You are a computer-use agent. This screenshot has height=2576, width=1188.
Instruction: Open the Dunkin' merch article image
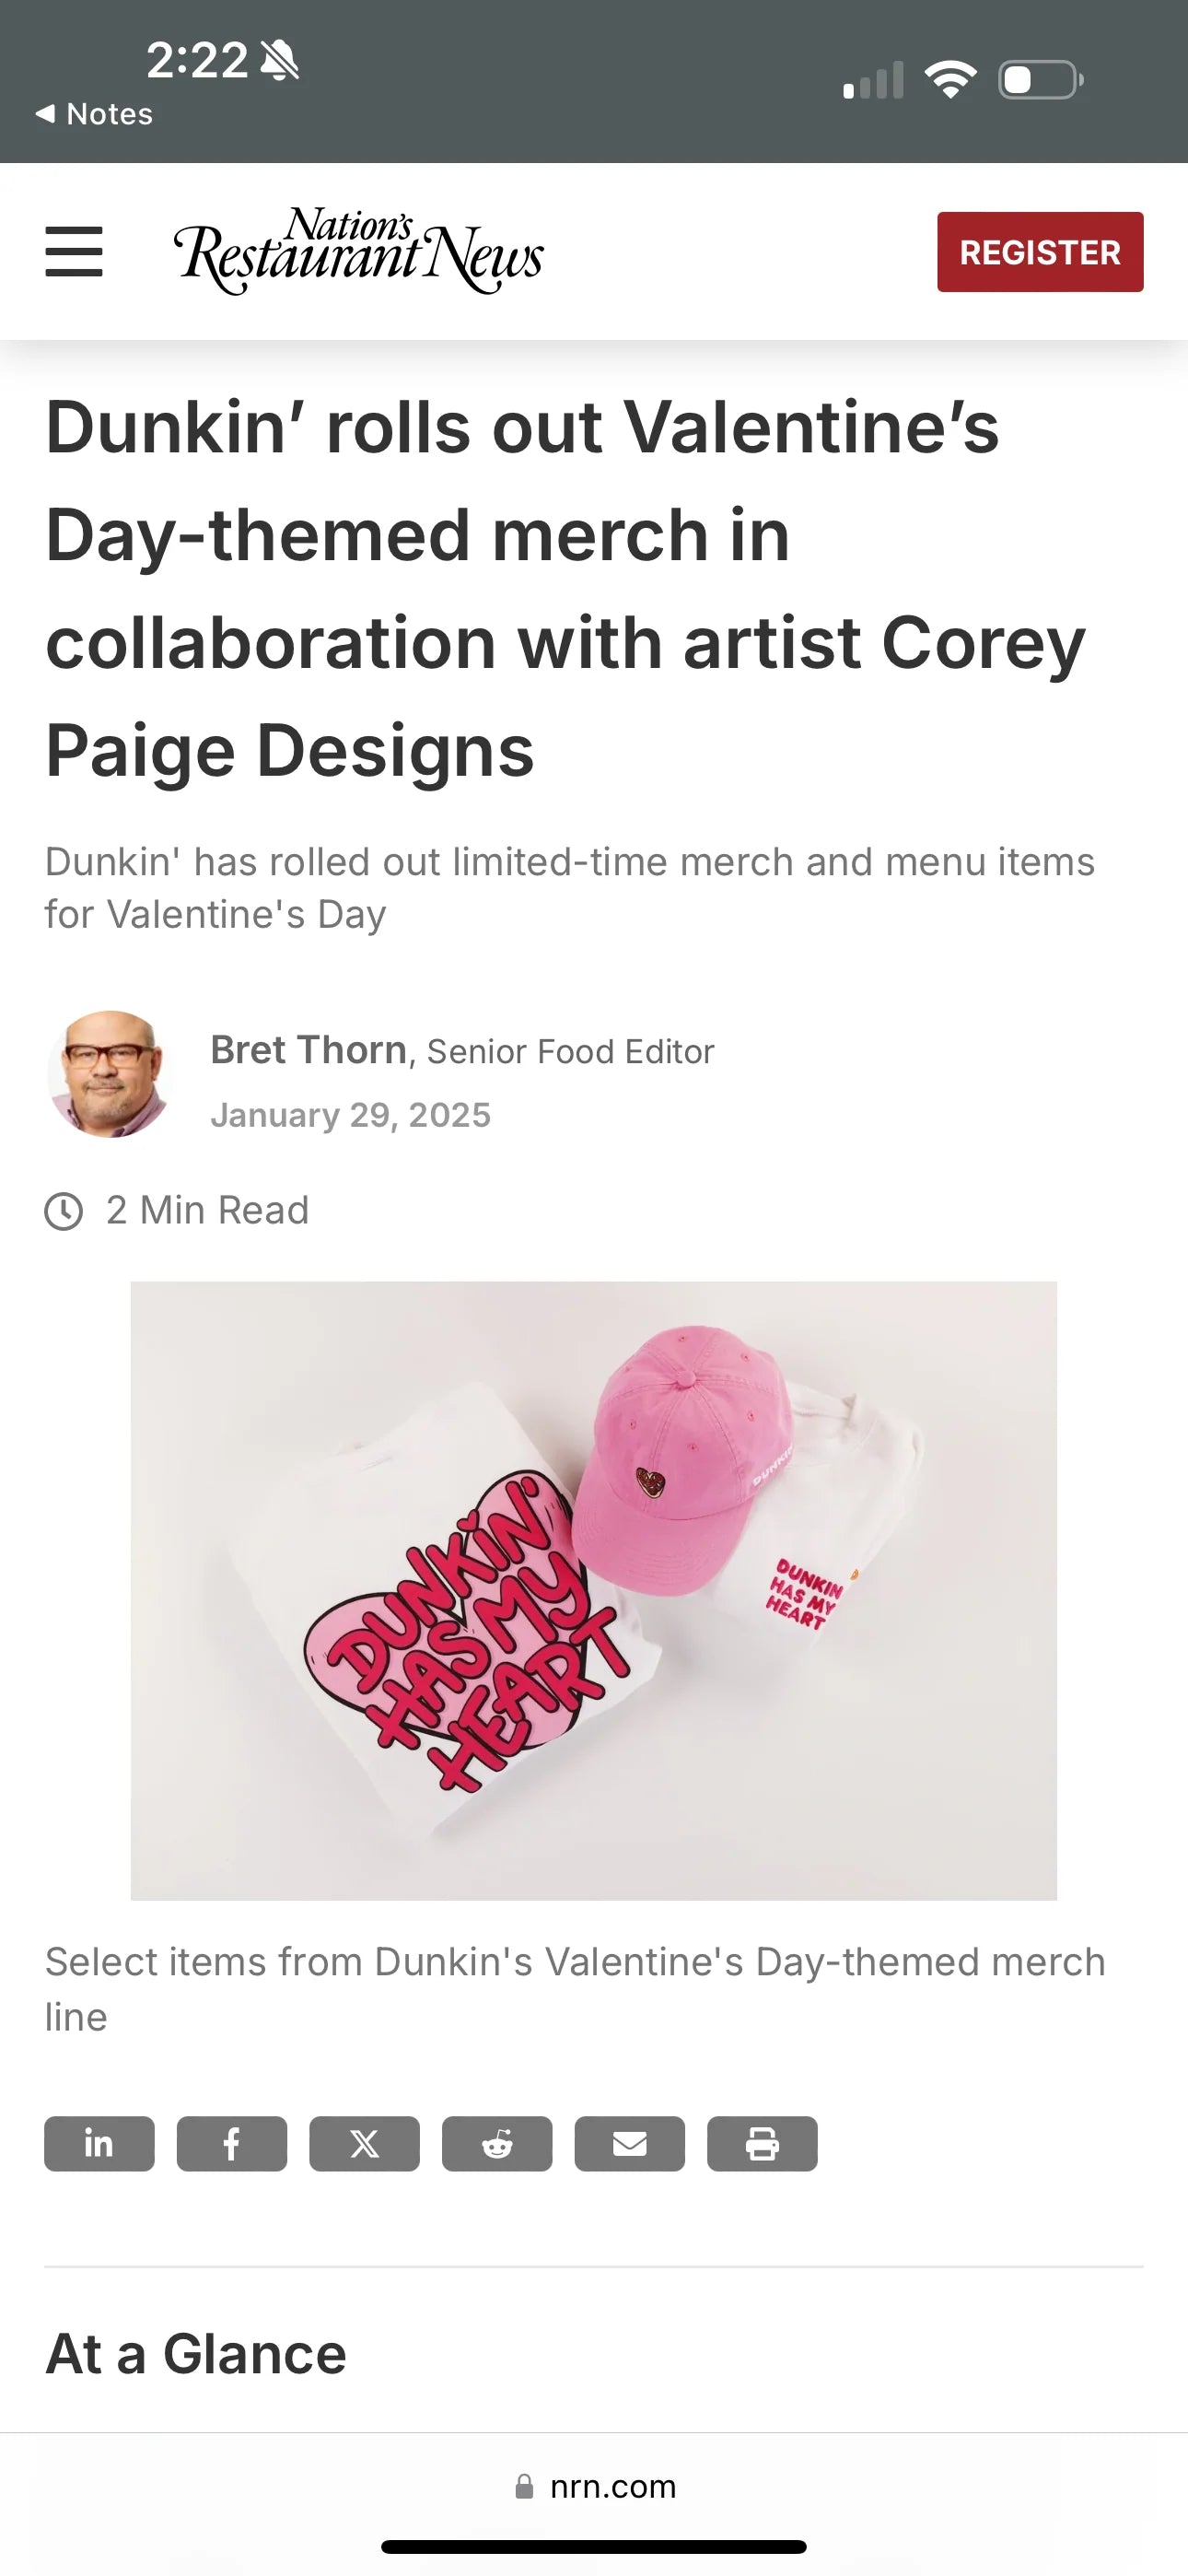[x=593, y=1590]
